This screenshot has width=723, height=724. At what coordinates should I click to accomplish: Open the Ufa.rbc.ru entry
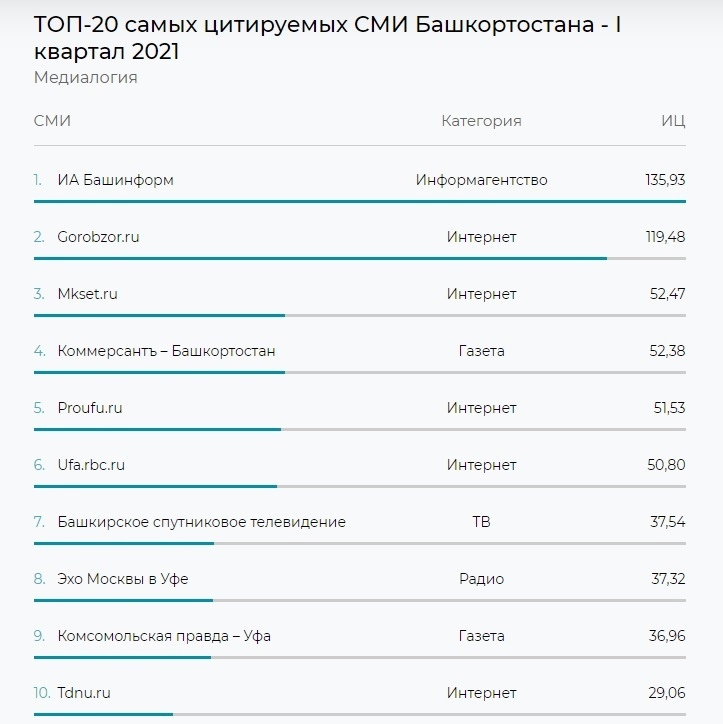pos(91,465)
